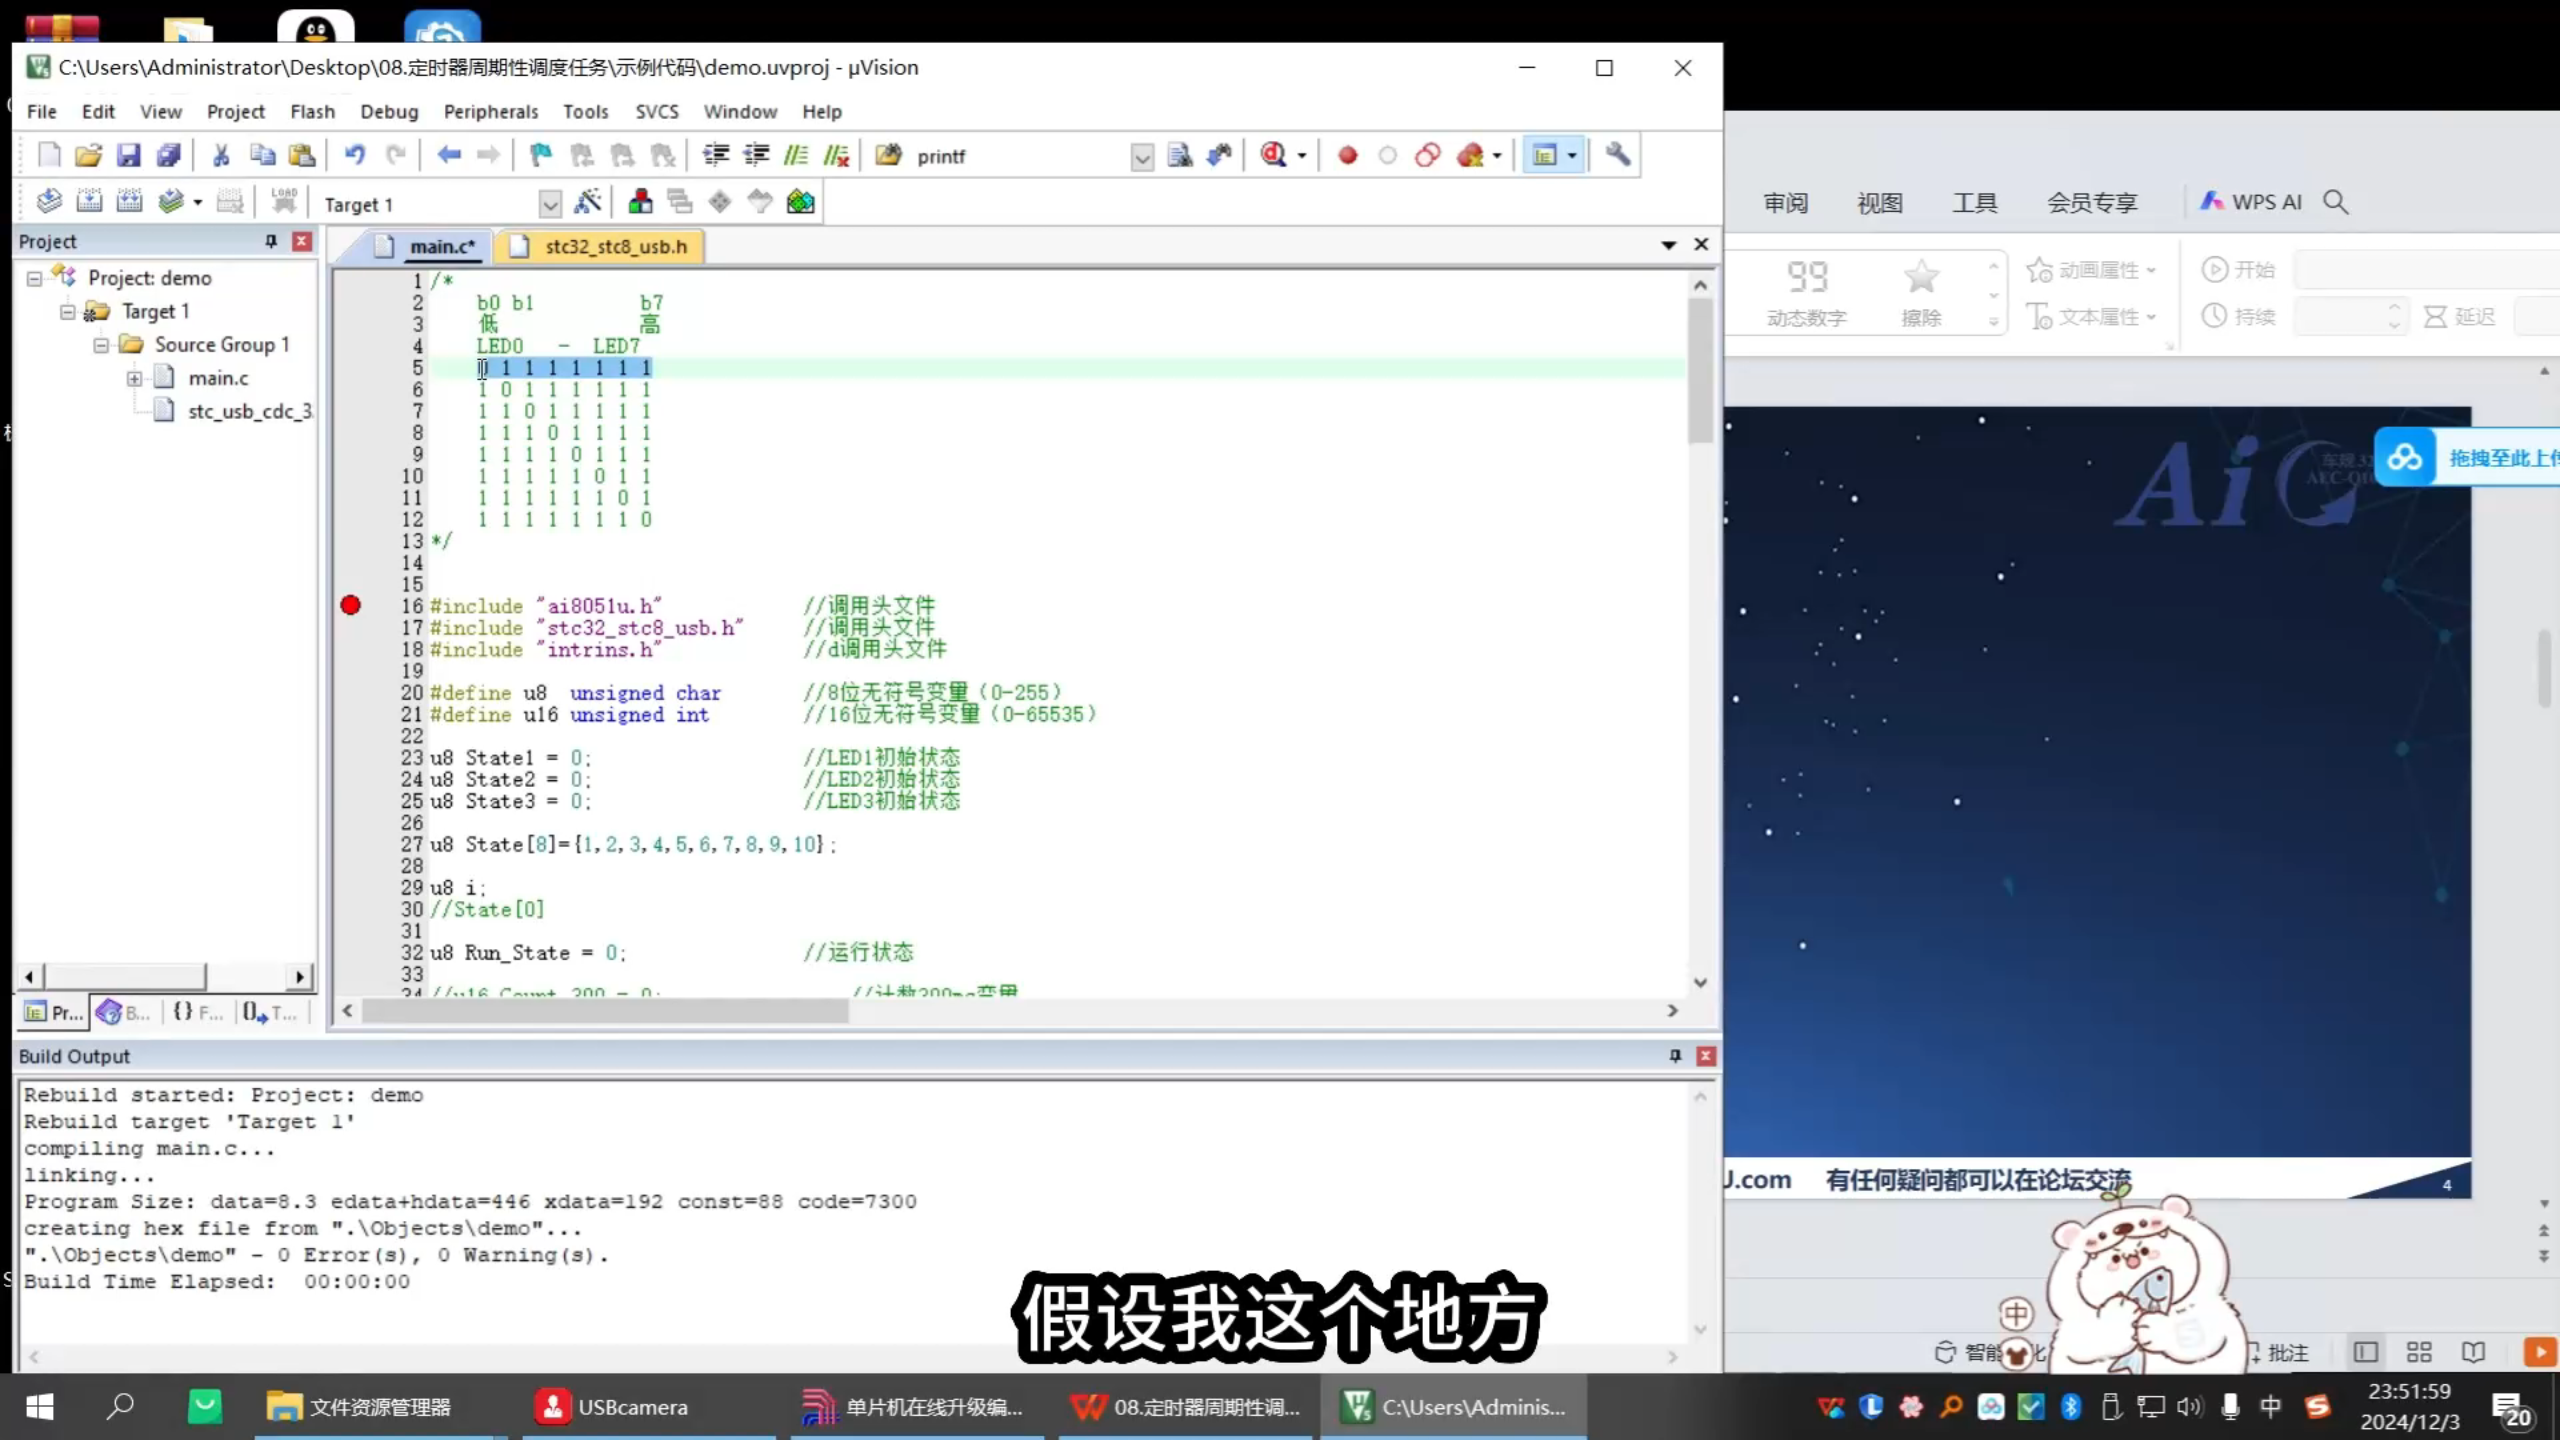The height and width of the screenshot is (1440, 2560).
Task: Open the Target 1 selection dropdown
Action: coord(551,203)
